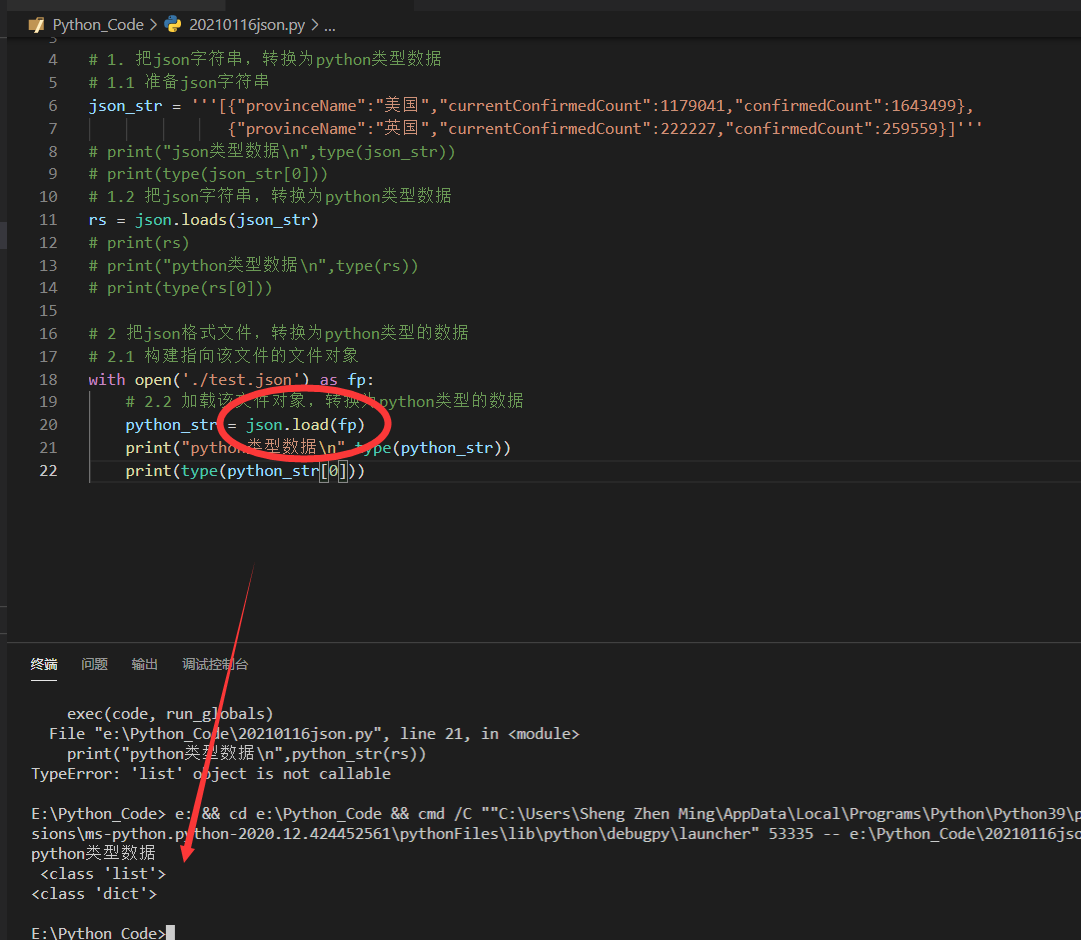This screenshot has width=1081, height=940.
Task: Click comment "# 2.1 构建指向该文件的文件对象"
Action: (223, 357)
